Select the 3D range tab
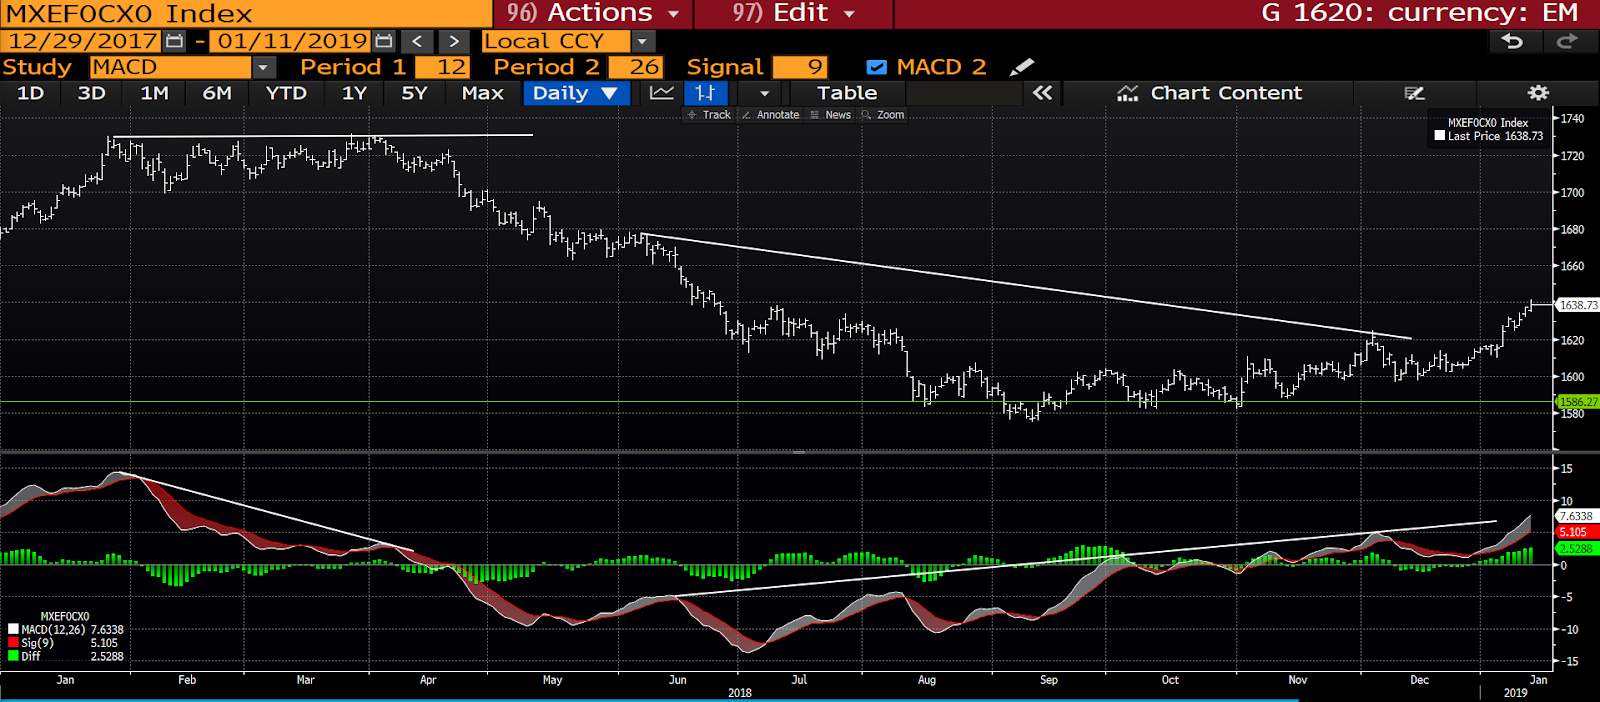Viewport: 1600px width, 702px height. (91, 93)
